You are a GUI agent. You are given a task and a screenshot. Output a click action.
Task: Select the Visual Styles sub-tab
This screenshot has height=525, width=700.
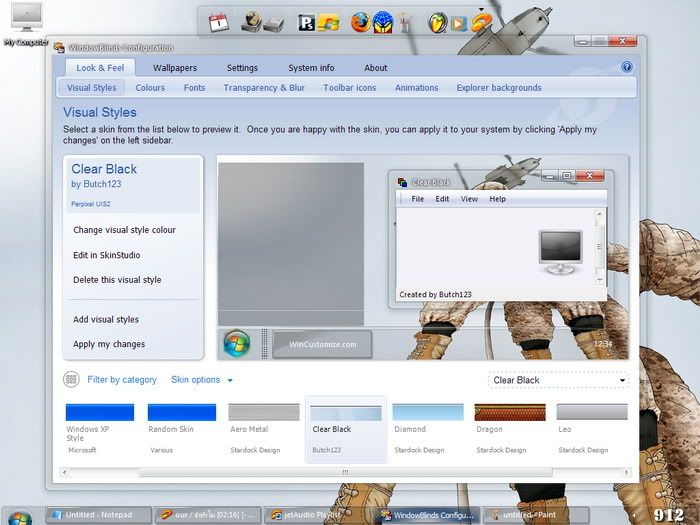(x=92, y=88)
